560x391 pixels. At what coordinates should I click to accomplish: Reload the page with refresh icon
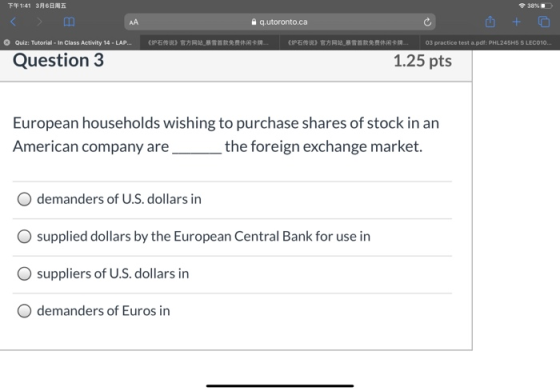tap(427, 22)
